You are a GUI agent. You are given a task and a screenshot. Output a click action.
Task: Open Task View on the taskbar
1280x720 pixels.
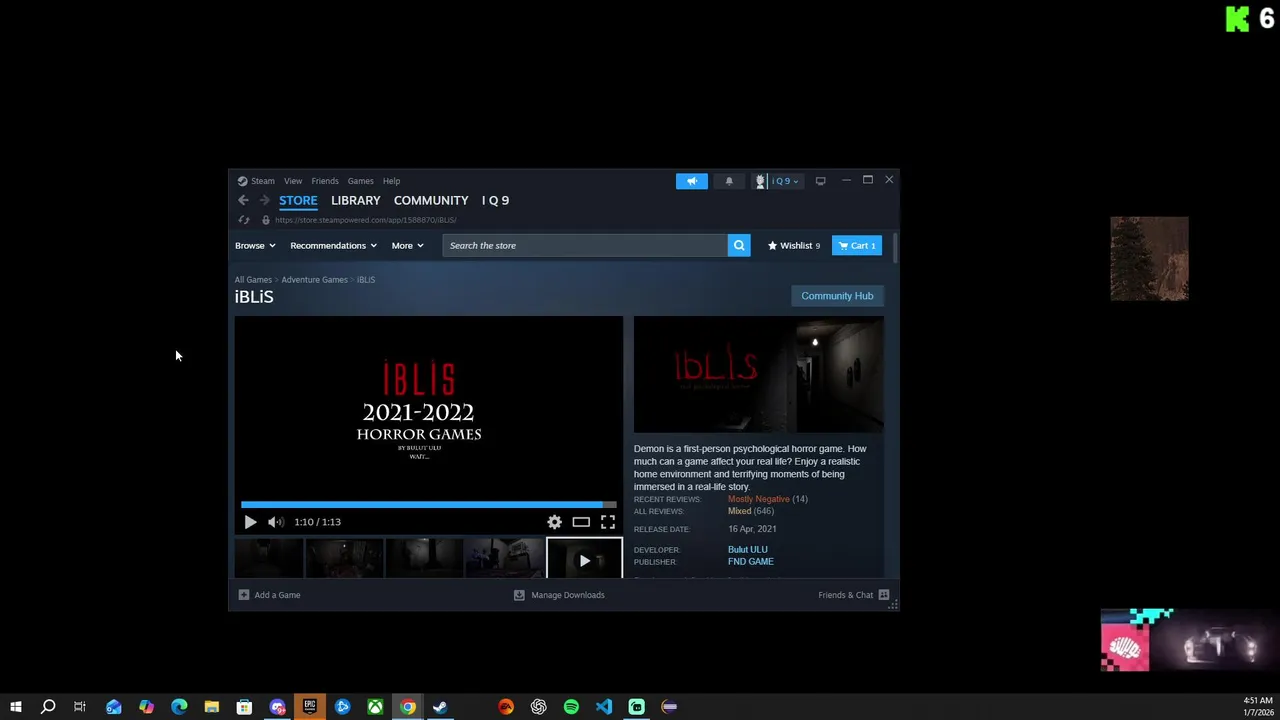pyautogui.click(x=80, y=707)
